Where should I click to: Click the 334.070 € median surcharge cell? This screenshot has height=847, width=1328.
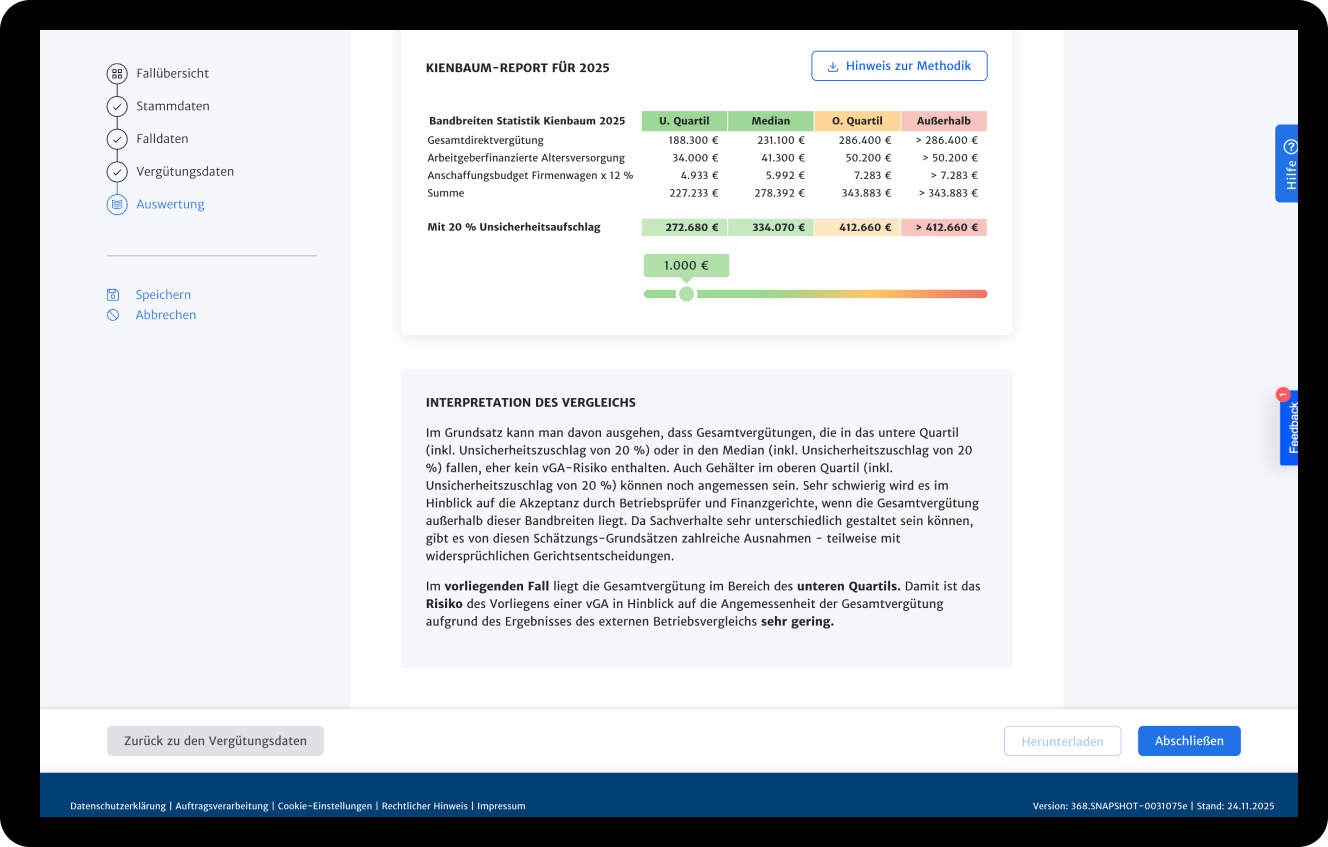tap(771, 227)
